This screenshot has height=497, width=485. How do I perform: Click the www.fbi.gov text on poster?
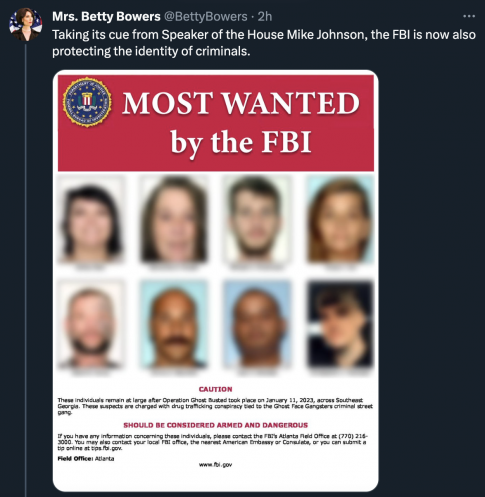215,464
